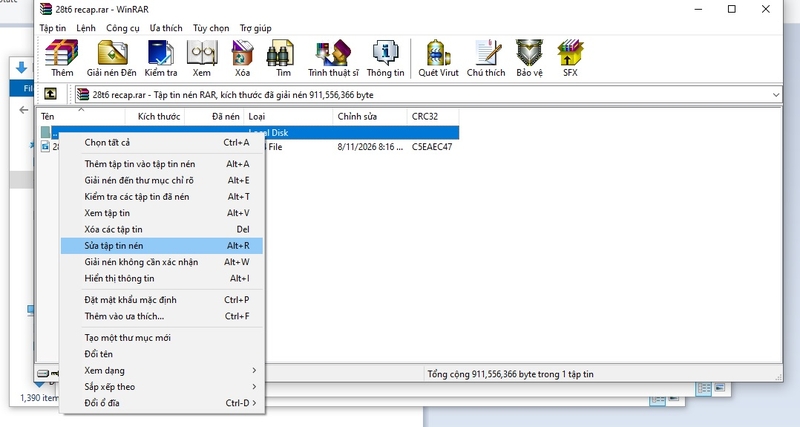Select Thêm tập tin vào tập tin nén
The image size is (800, 427).
(162, 164)
